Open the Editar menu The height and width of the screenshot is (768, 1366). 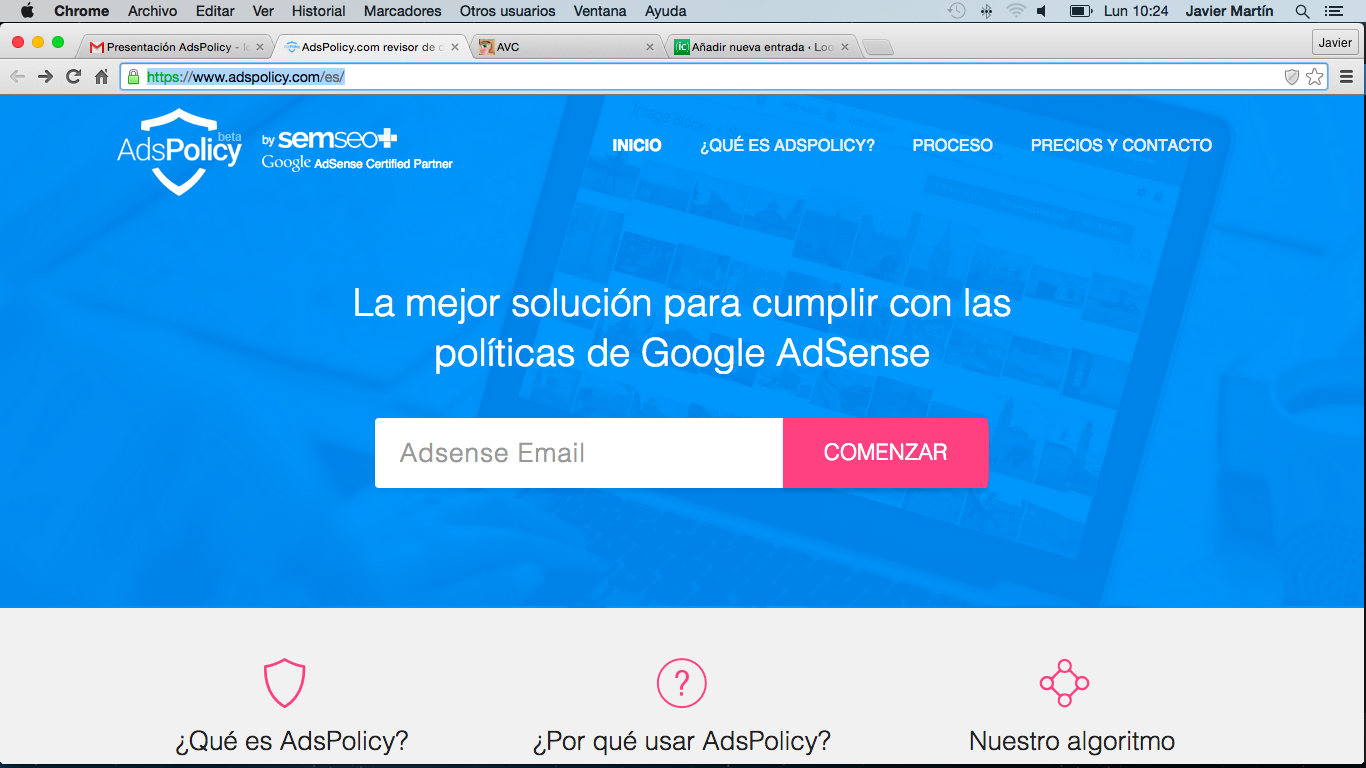(x=214, y=11)
